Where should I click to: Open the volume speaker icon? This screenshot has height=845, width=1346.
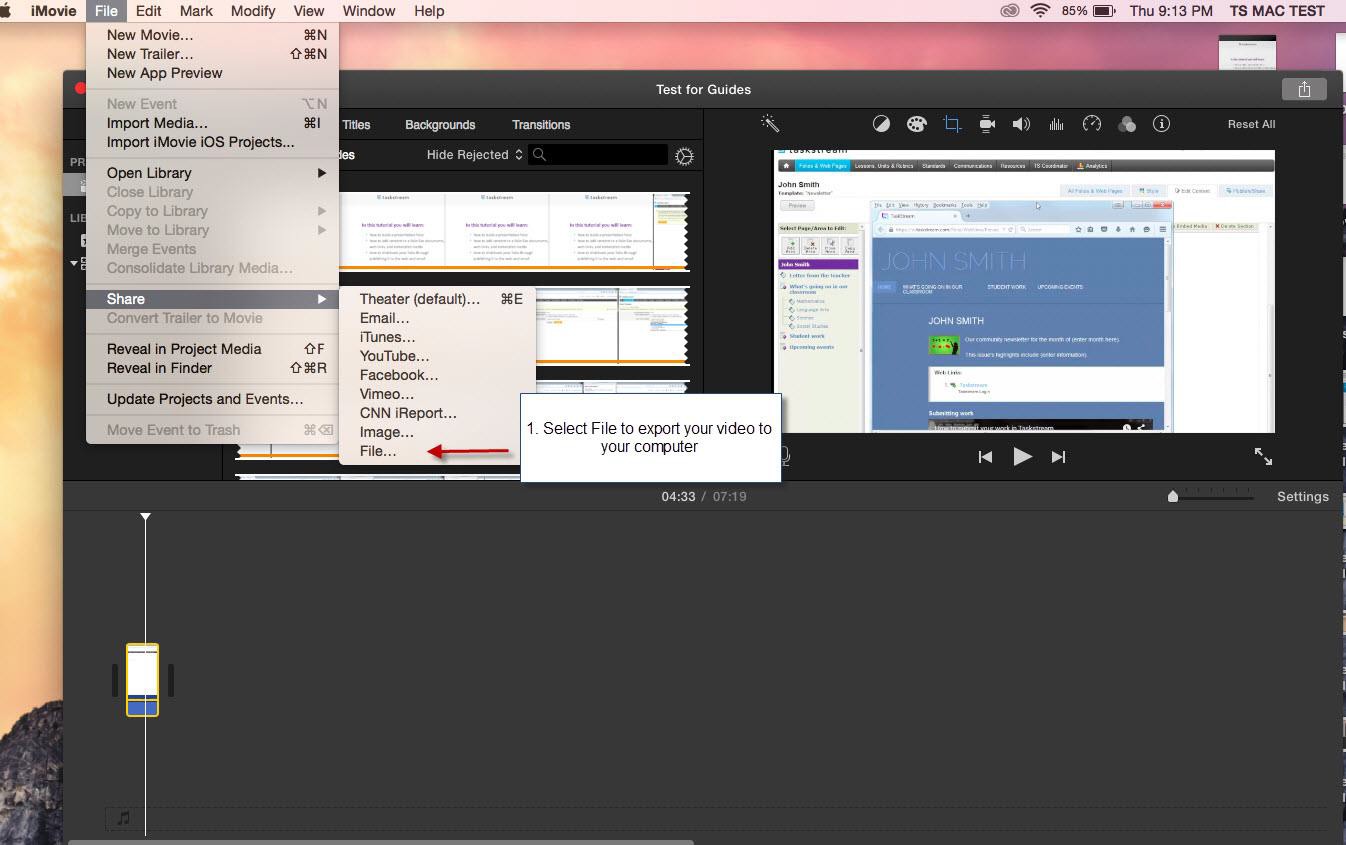(x=1021, y=124)
